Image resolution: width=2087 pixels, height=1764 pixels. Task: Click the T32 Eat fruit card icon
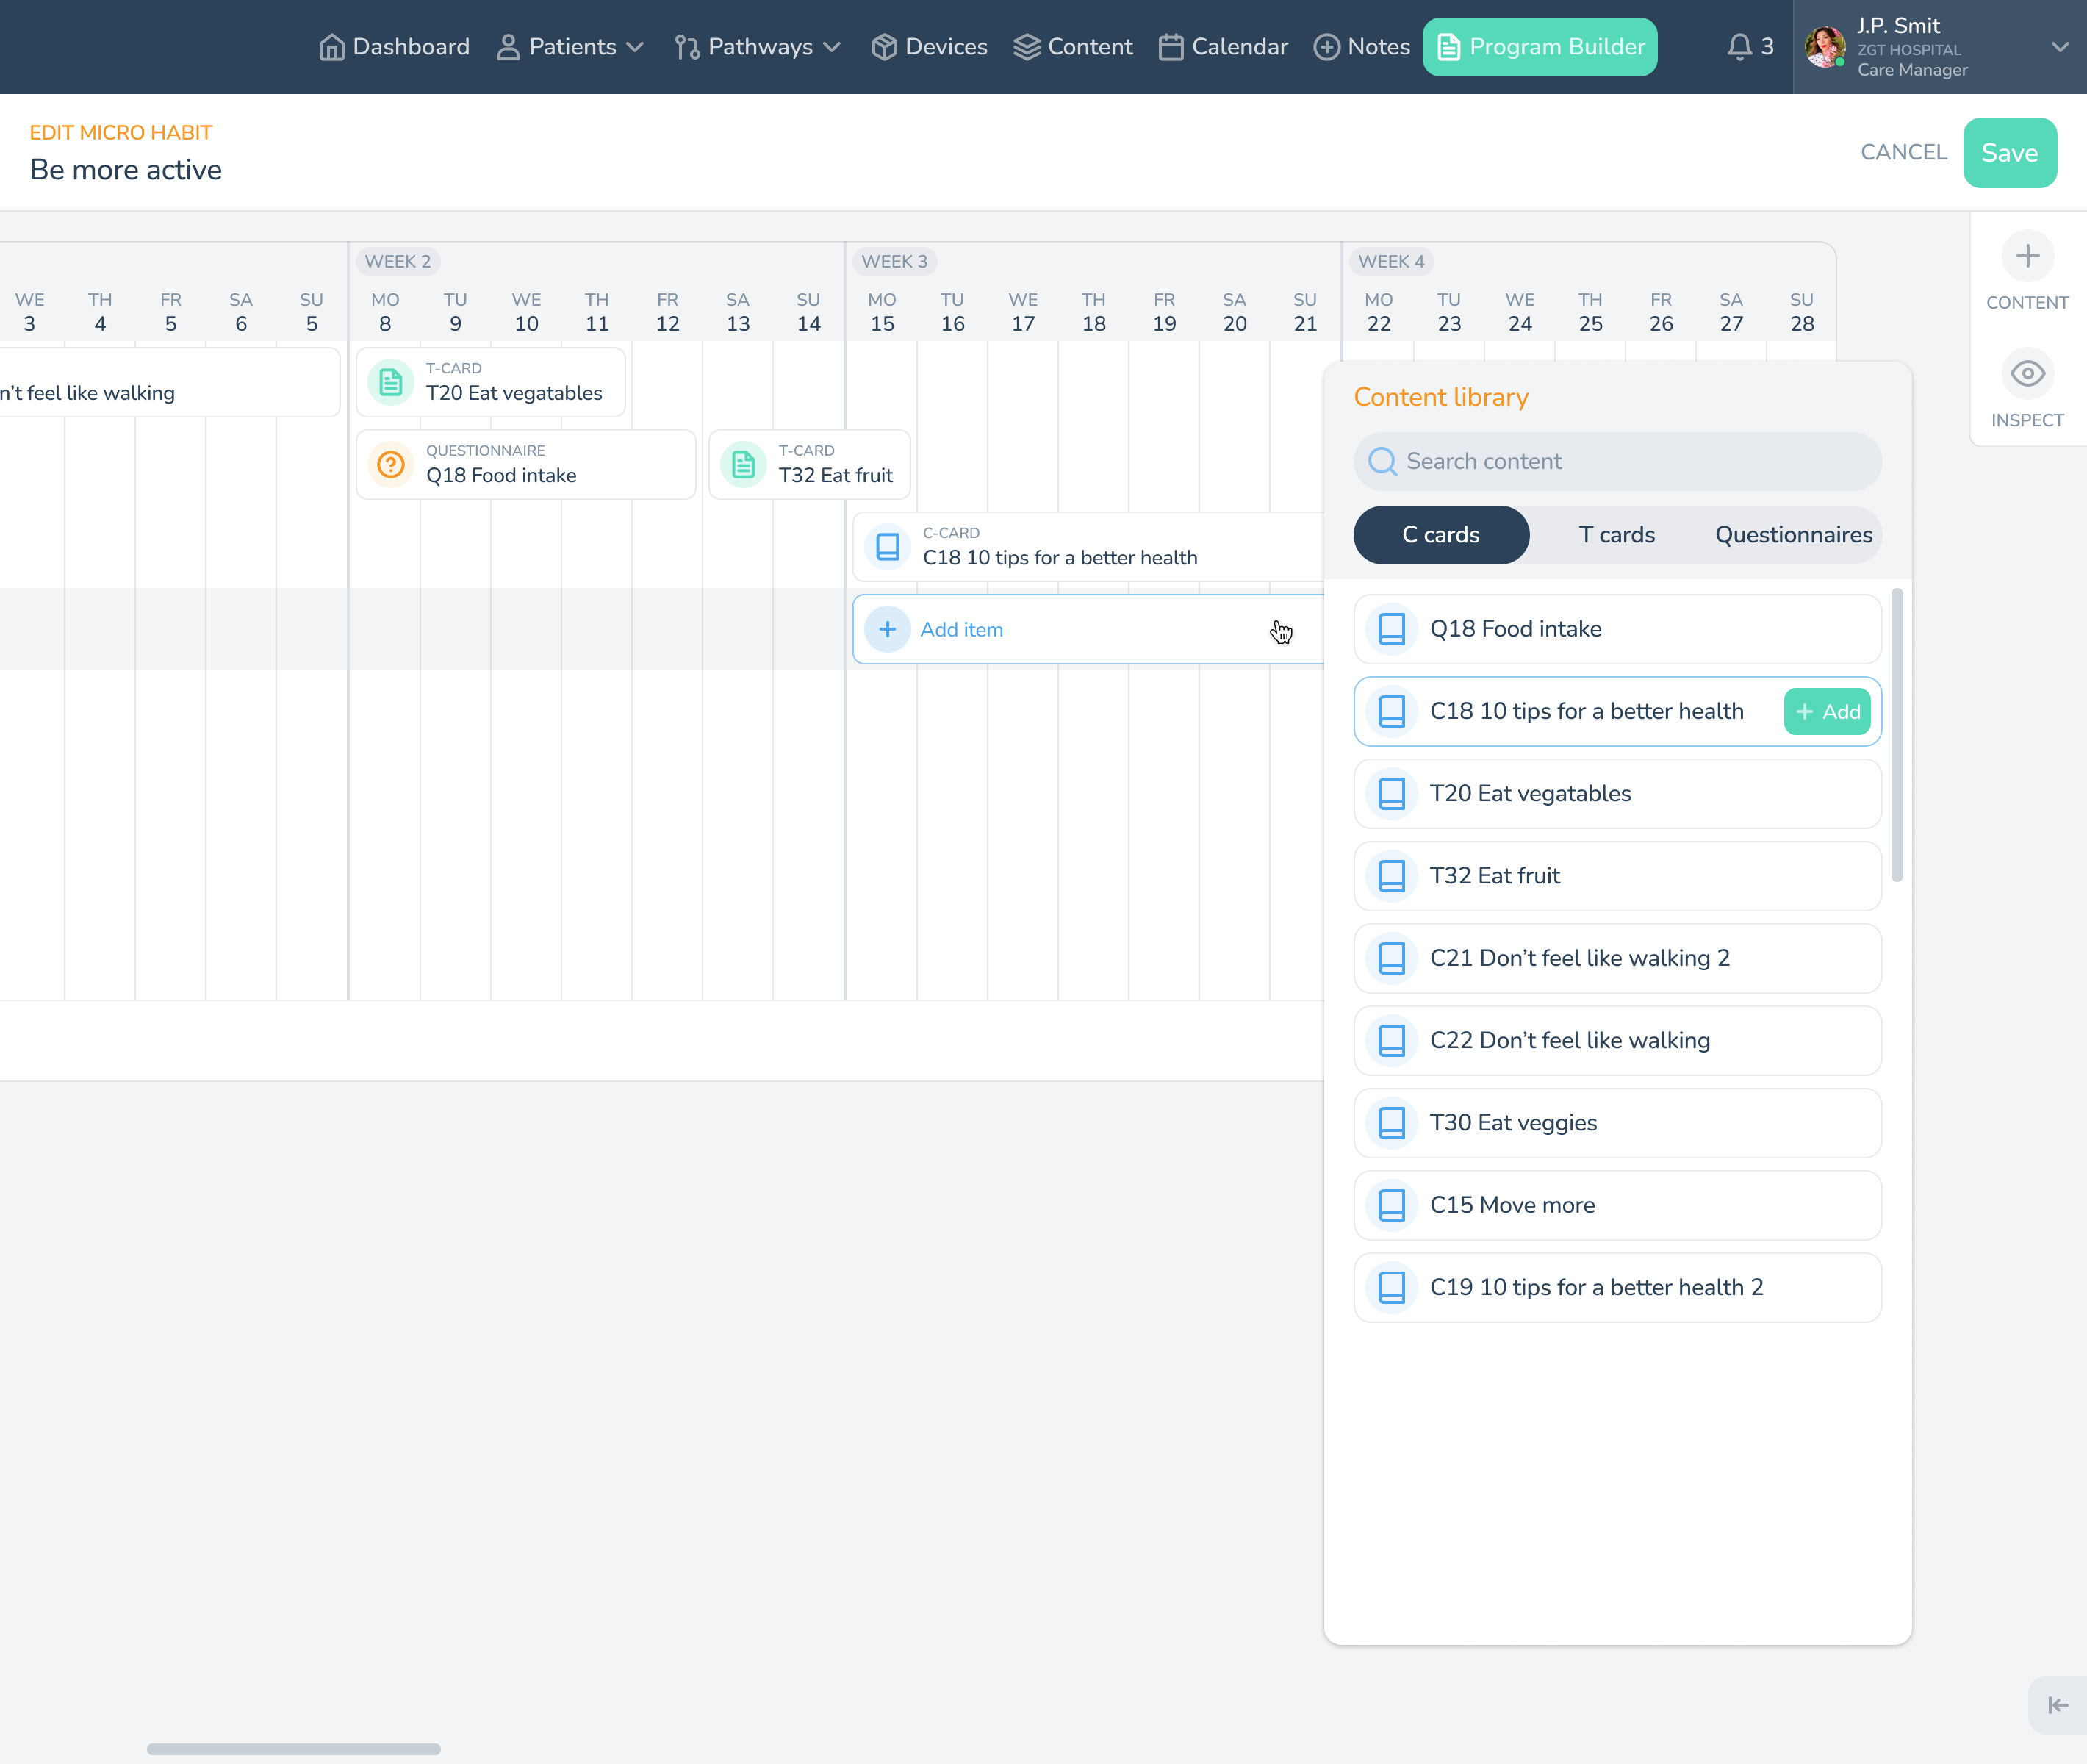point(743,465)
